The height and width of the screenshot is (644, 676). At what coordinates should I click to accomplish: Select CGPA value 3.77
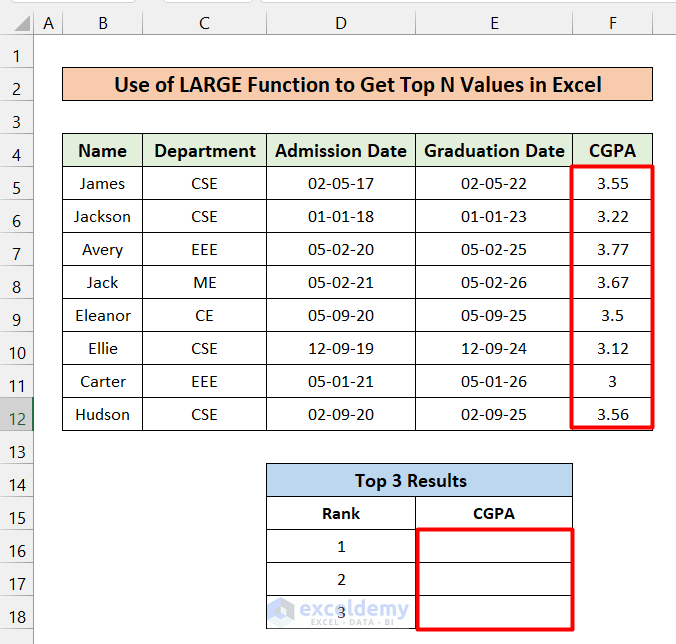(x=613, y=250)
